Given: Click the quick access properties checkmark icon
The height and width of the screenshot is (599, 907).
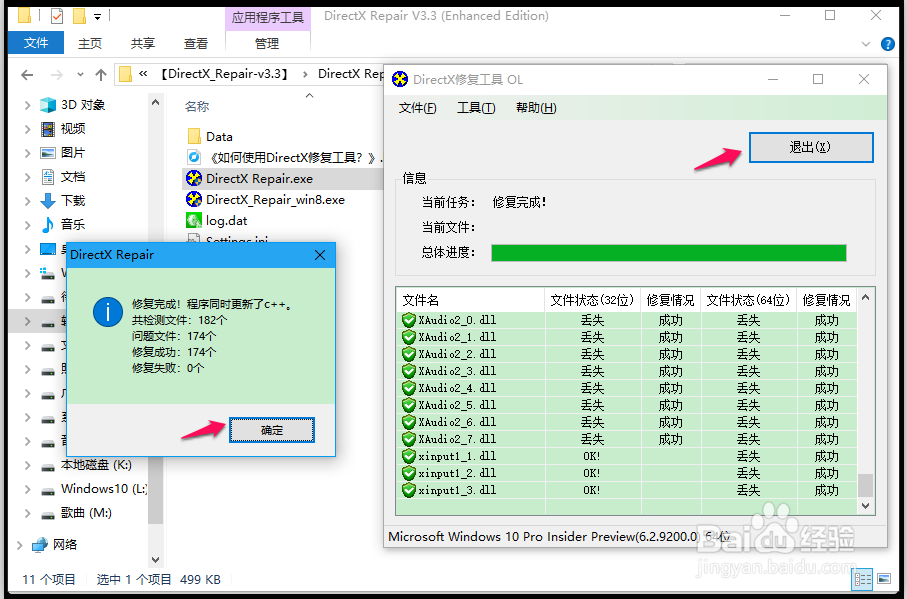Looking at the screenshot, I should (57, 16).
